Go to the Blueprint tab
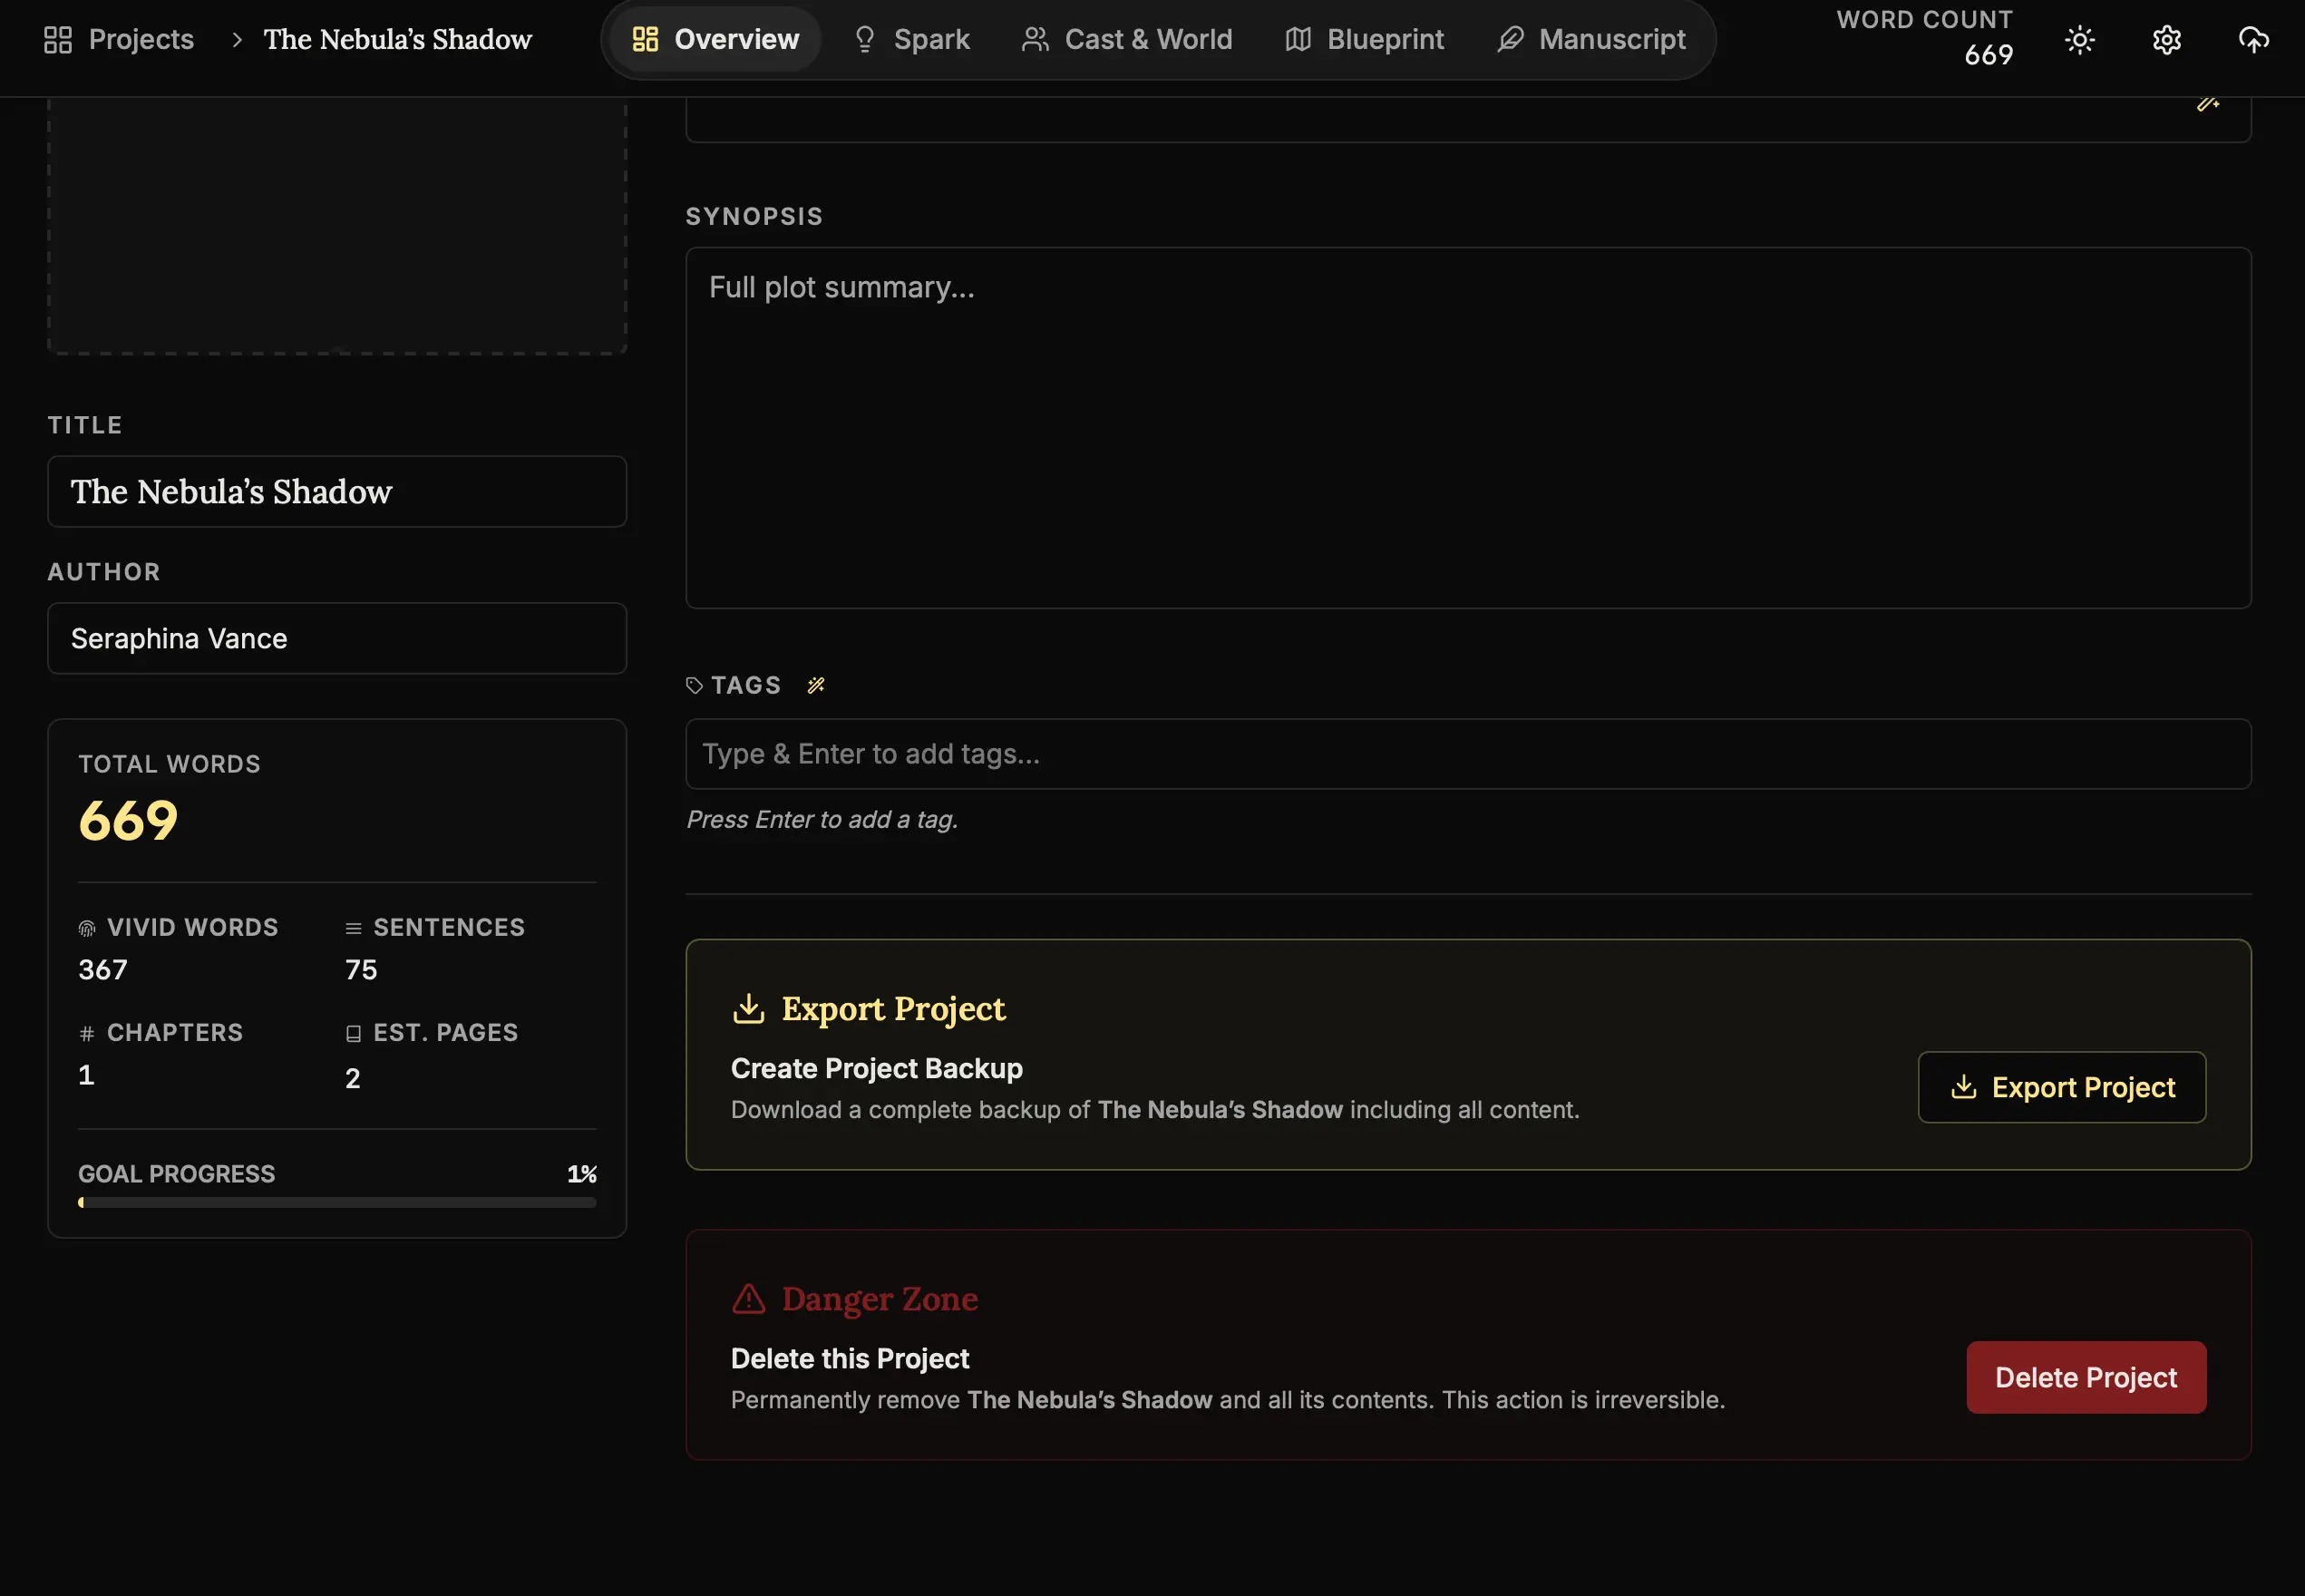Viewport: 2305px width, 1596px height. (1364, 40)
